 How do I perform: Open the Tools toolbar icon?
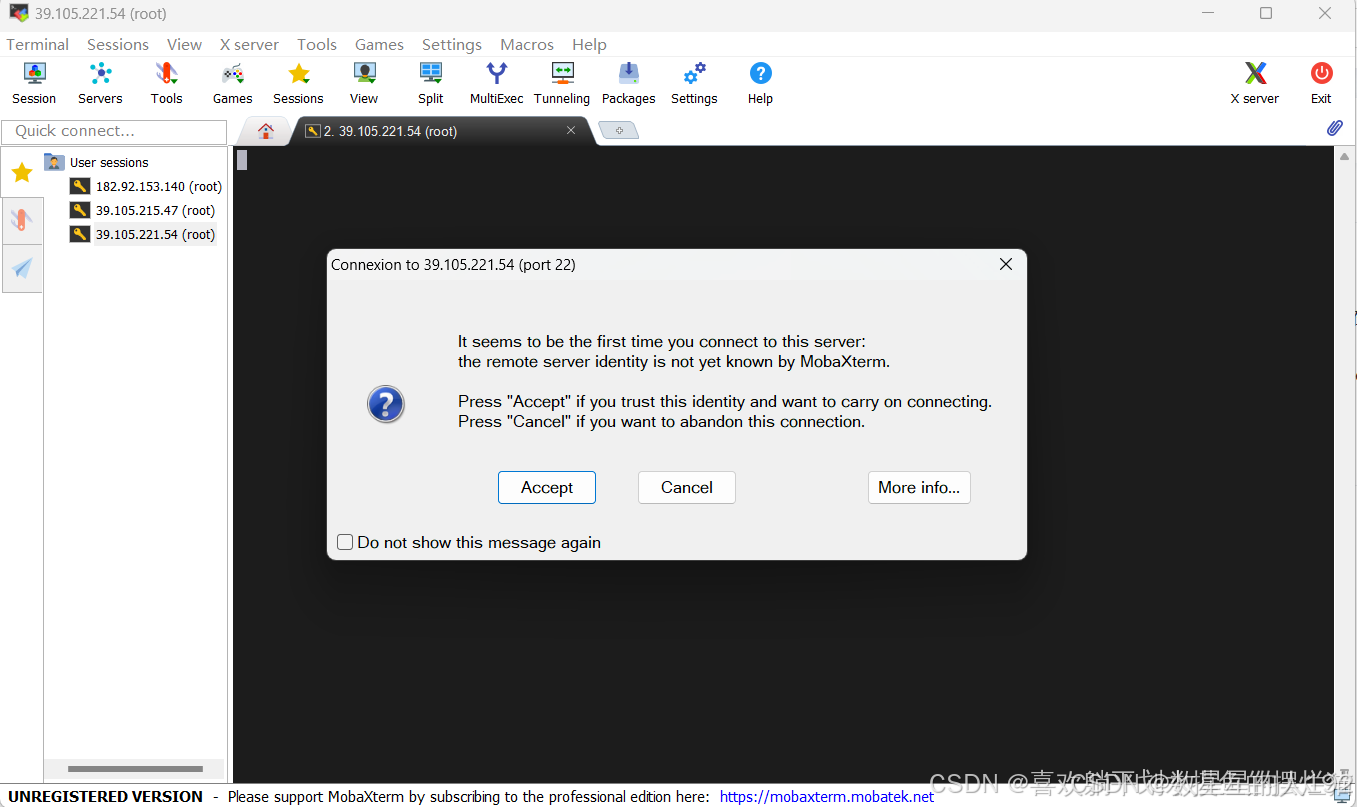coord(166,83)
